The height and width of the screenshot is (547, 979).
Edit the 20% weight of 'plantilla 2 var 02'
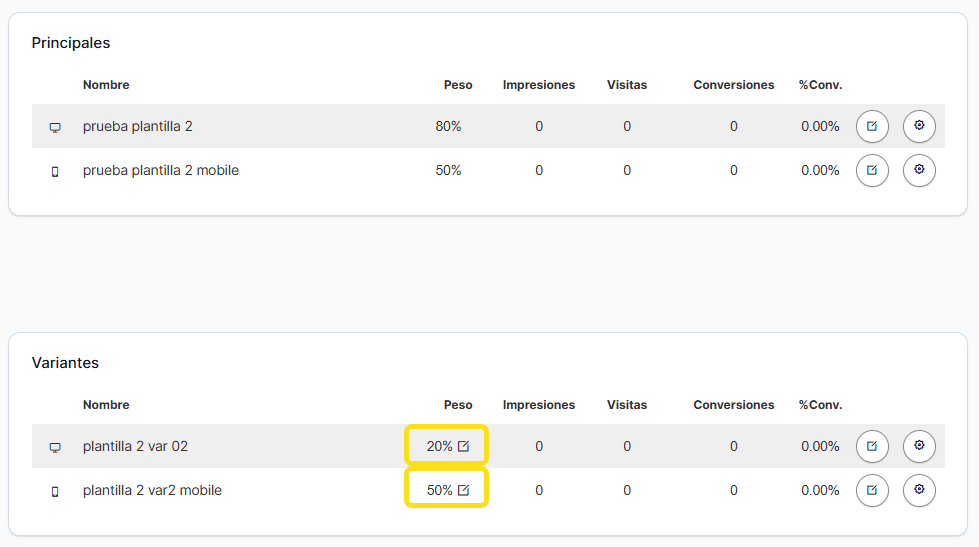click(x=463, y=447)
